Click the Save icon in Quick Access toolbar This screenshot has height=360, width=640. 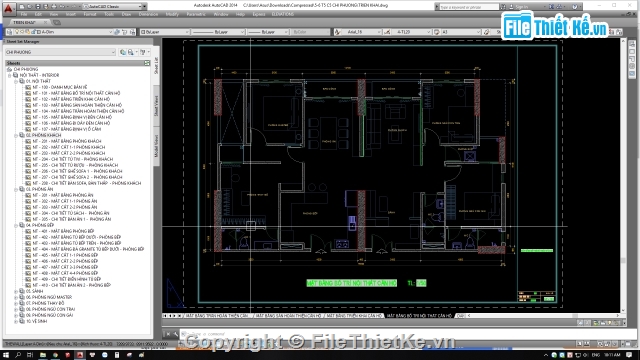coord(38,7)
